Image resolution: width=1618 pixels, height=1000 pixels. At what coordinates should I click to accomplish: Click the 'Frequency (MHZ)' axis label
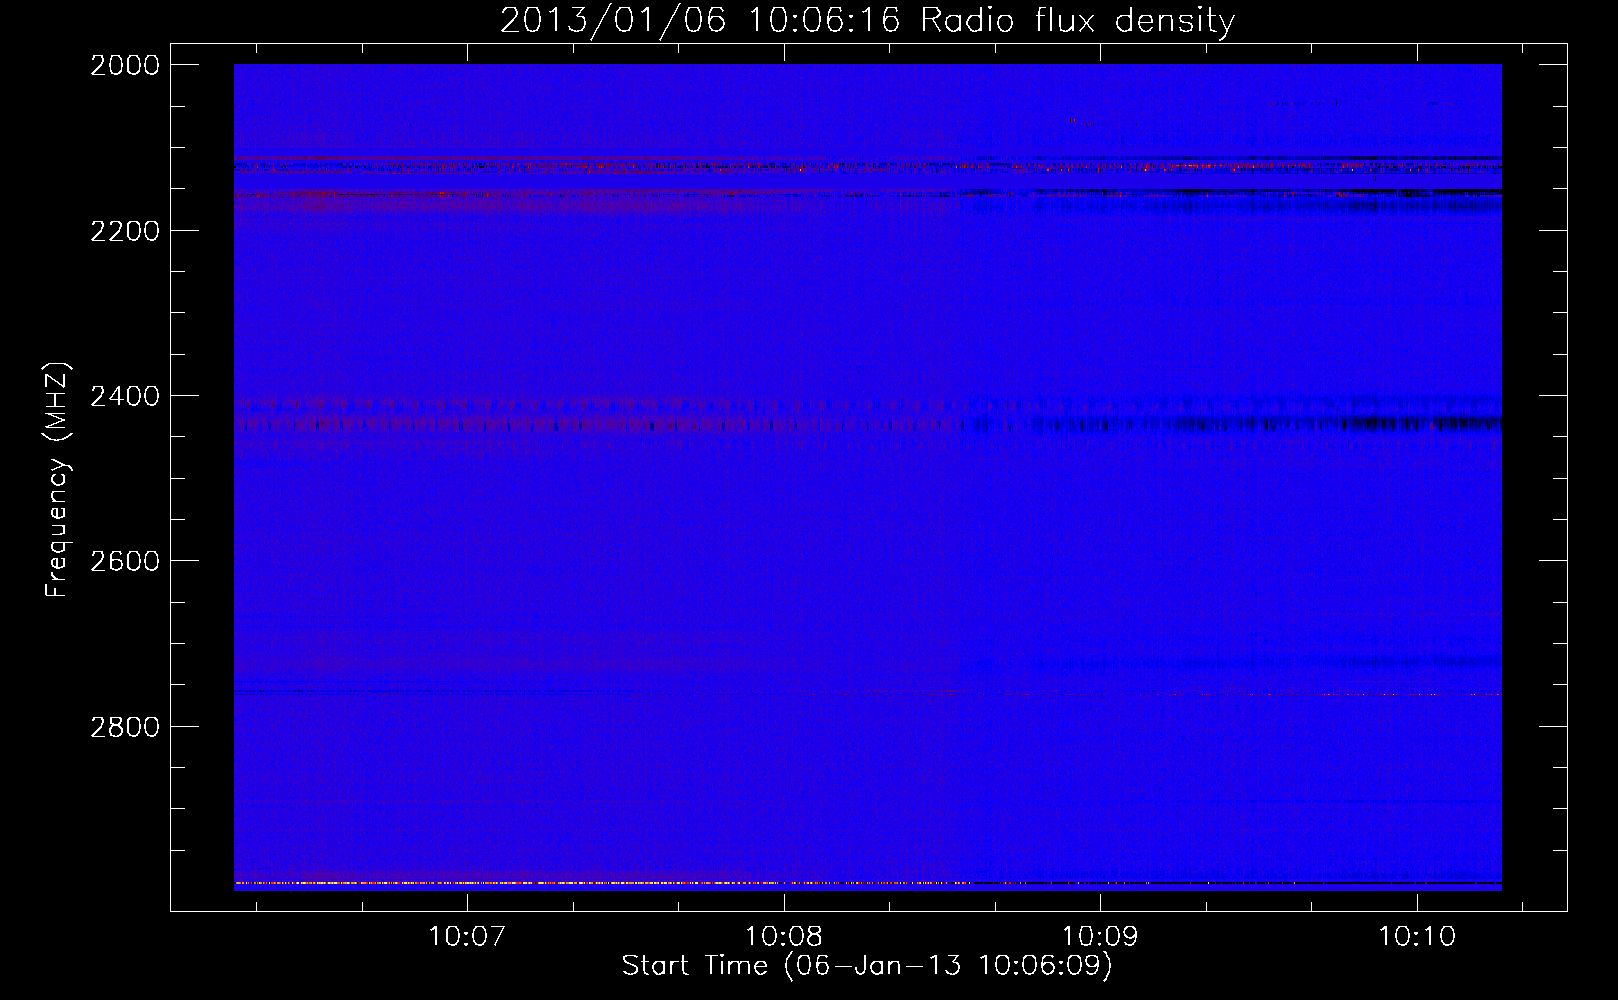57,480
